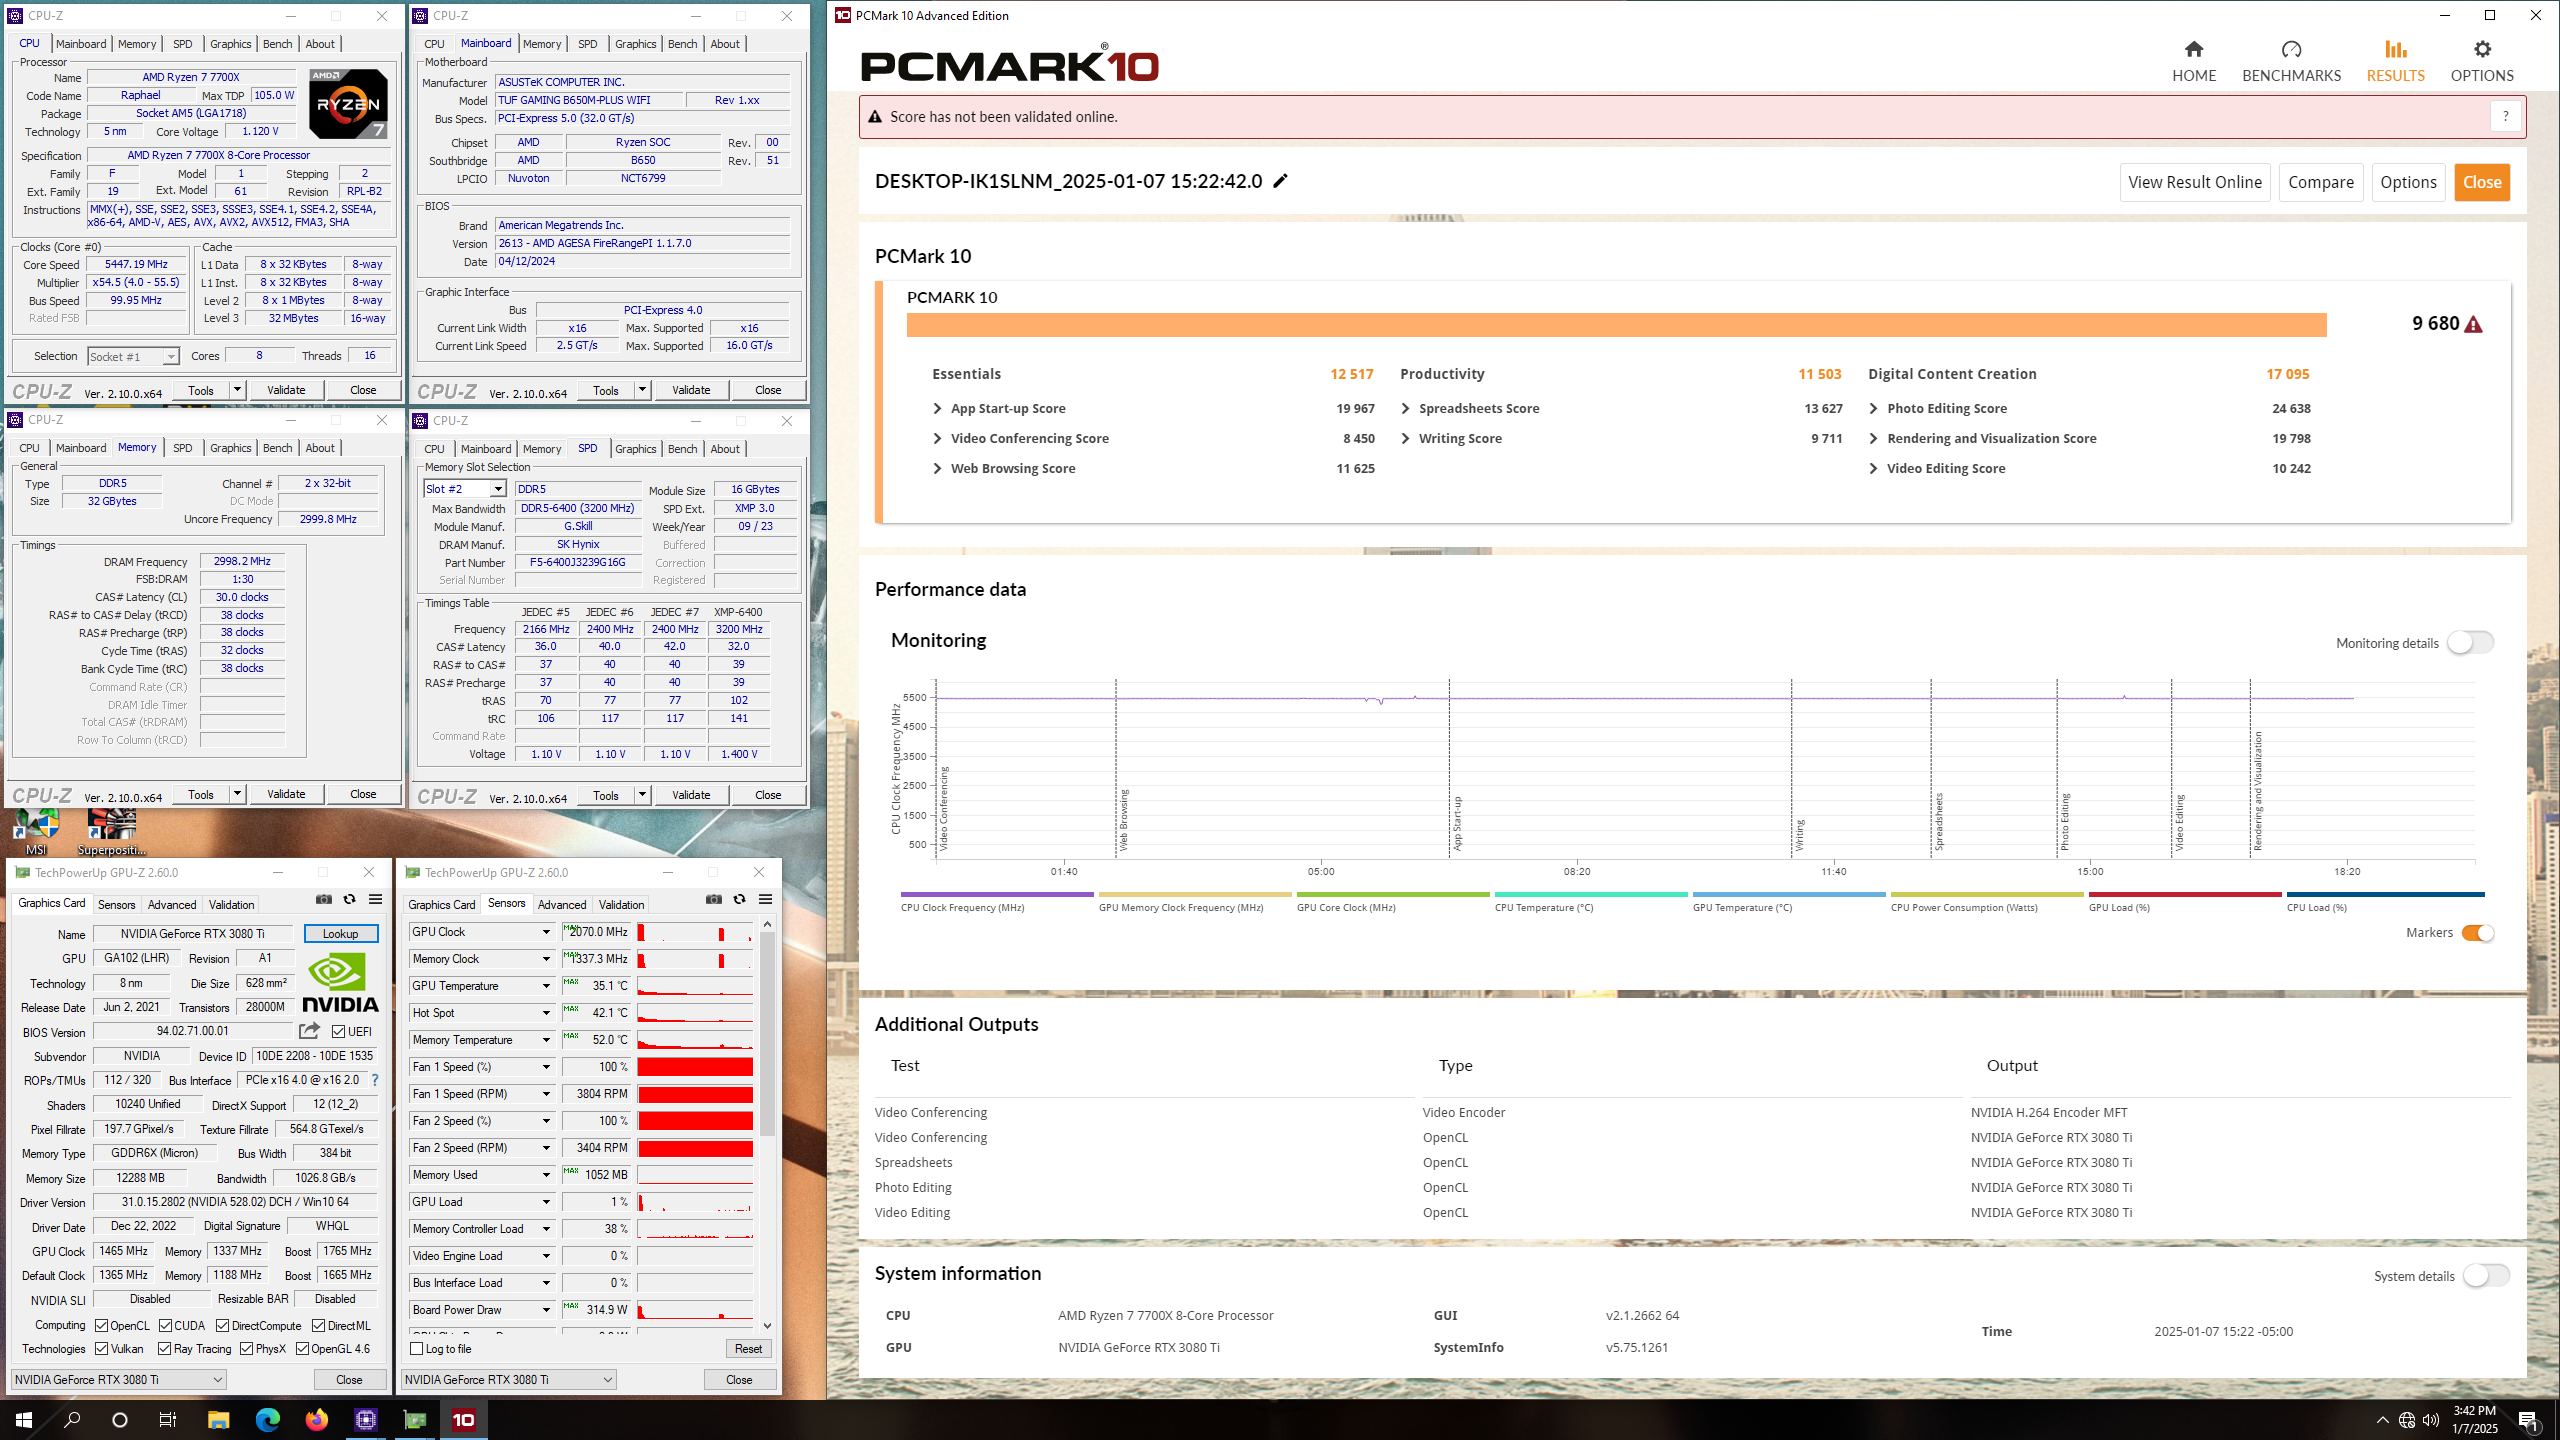Screen dimensions: 2560x1440
Task: Toggle the UEFI checkbox in GPU-Z
Action: (x=339, y=1031)
